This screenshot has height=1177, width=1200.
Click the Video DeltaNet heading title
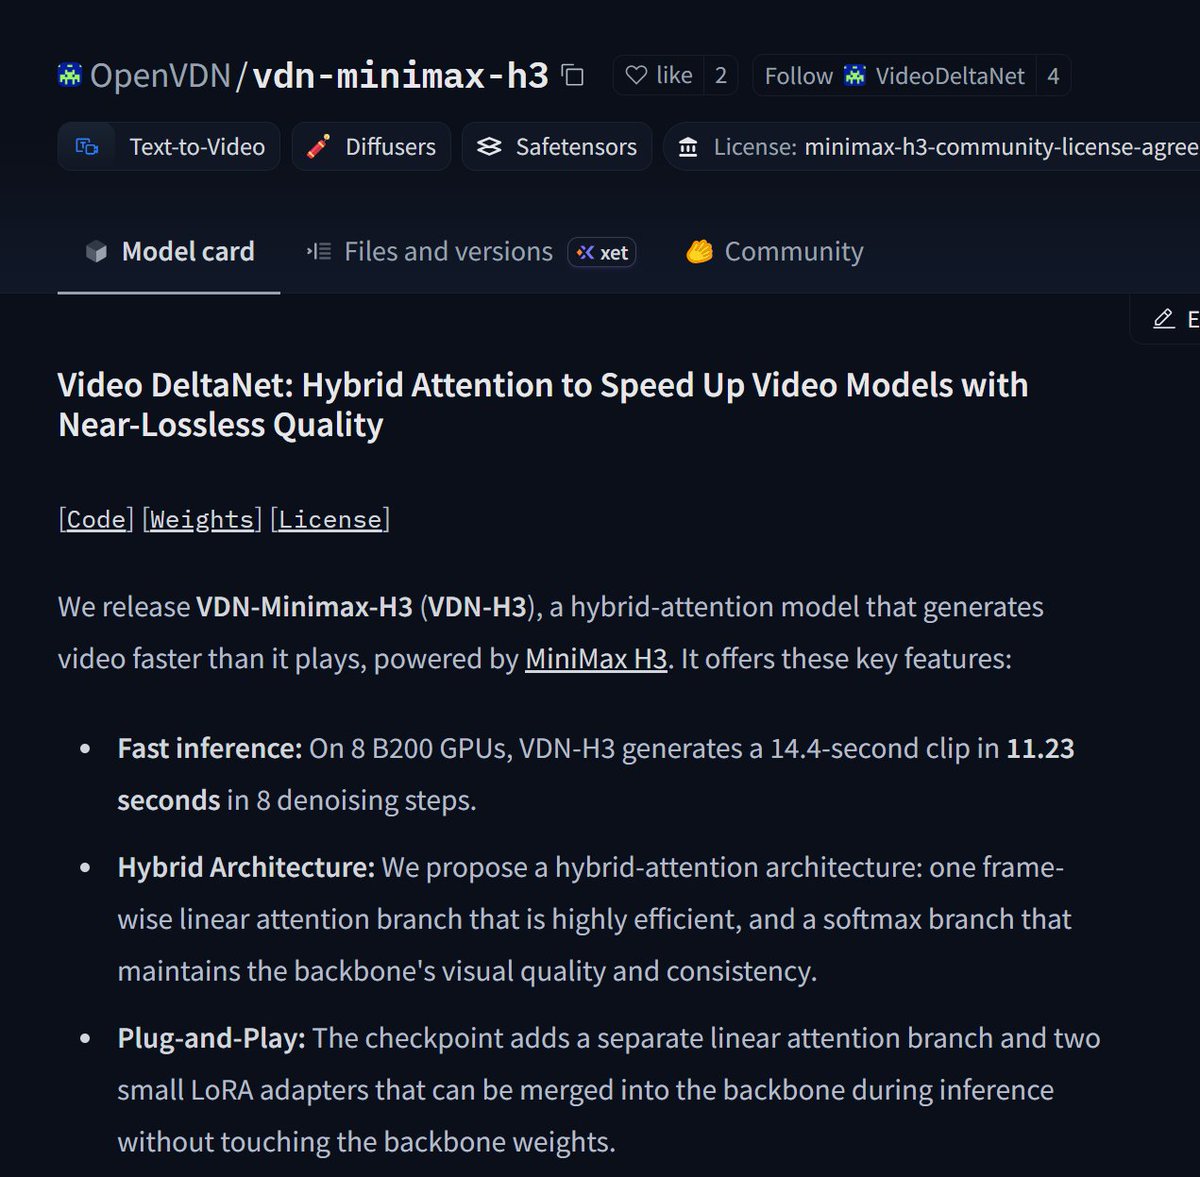tap(543, 405)
